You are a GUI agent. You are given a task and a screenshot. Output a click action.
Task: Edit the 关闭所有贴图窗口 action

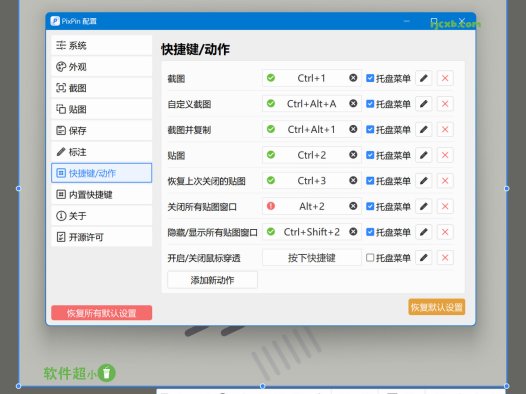(424, 206)
